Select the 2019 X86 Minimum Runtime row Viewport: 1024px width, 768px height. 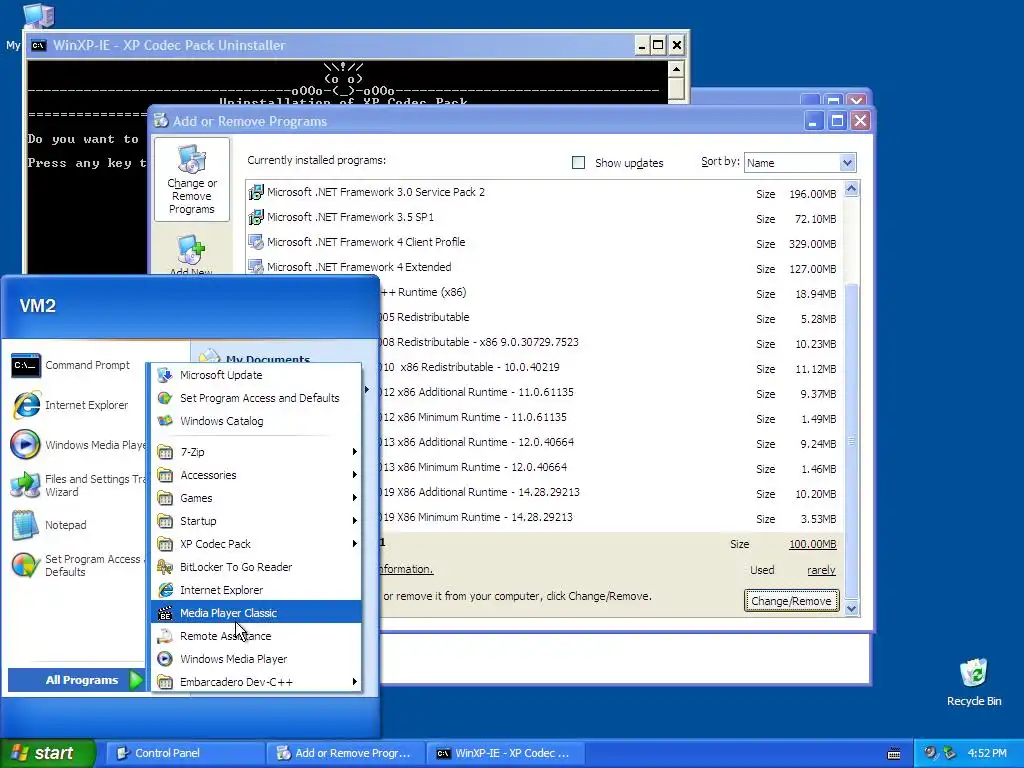tap(611, 518)
